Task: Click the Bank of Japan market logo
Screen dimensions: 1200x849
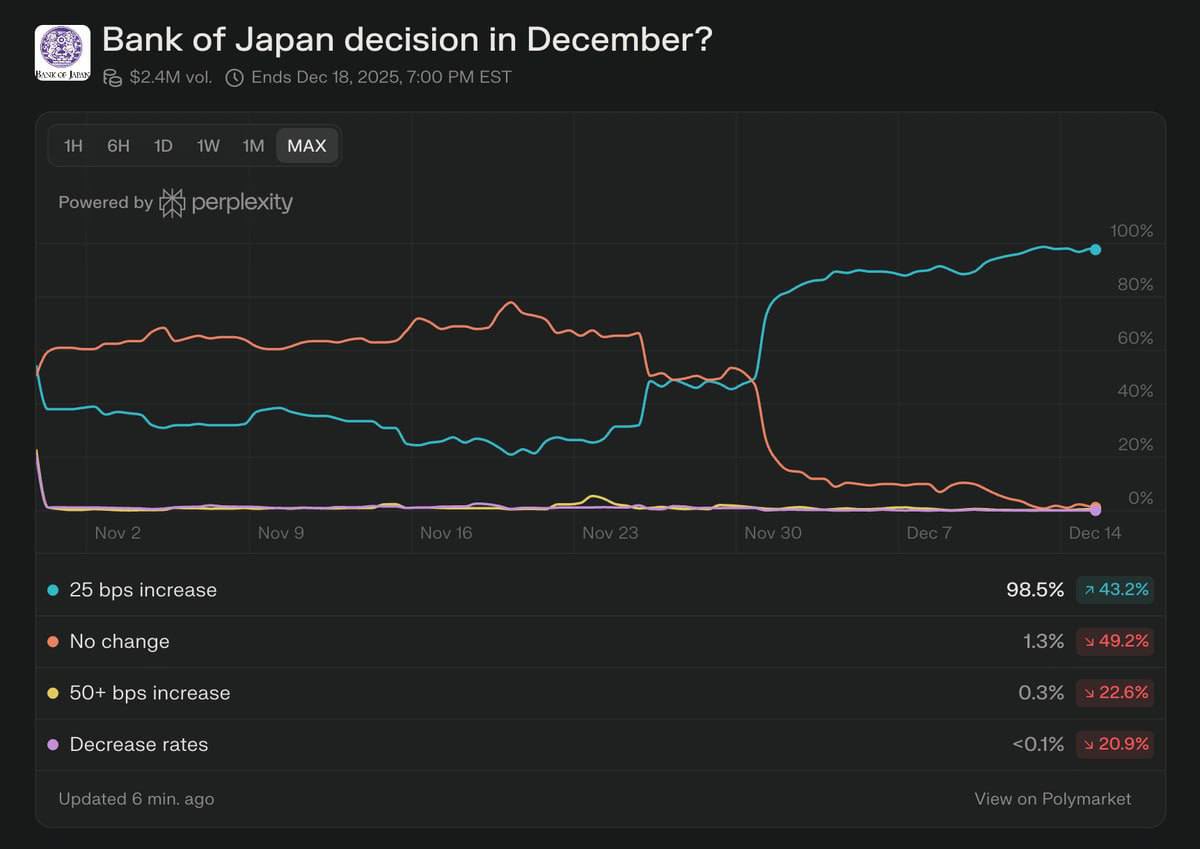Action: (x=62, y=50)
